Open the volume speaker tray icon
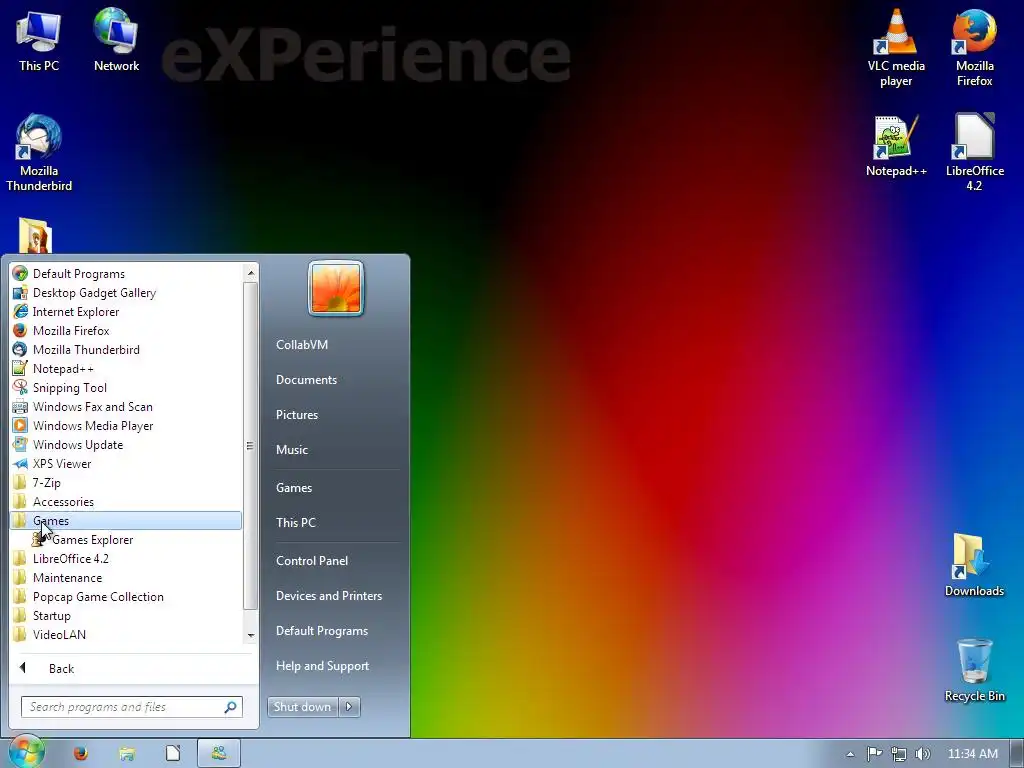Viewport: 1024px width, 768px height. [x=923, y=754]
